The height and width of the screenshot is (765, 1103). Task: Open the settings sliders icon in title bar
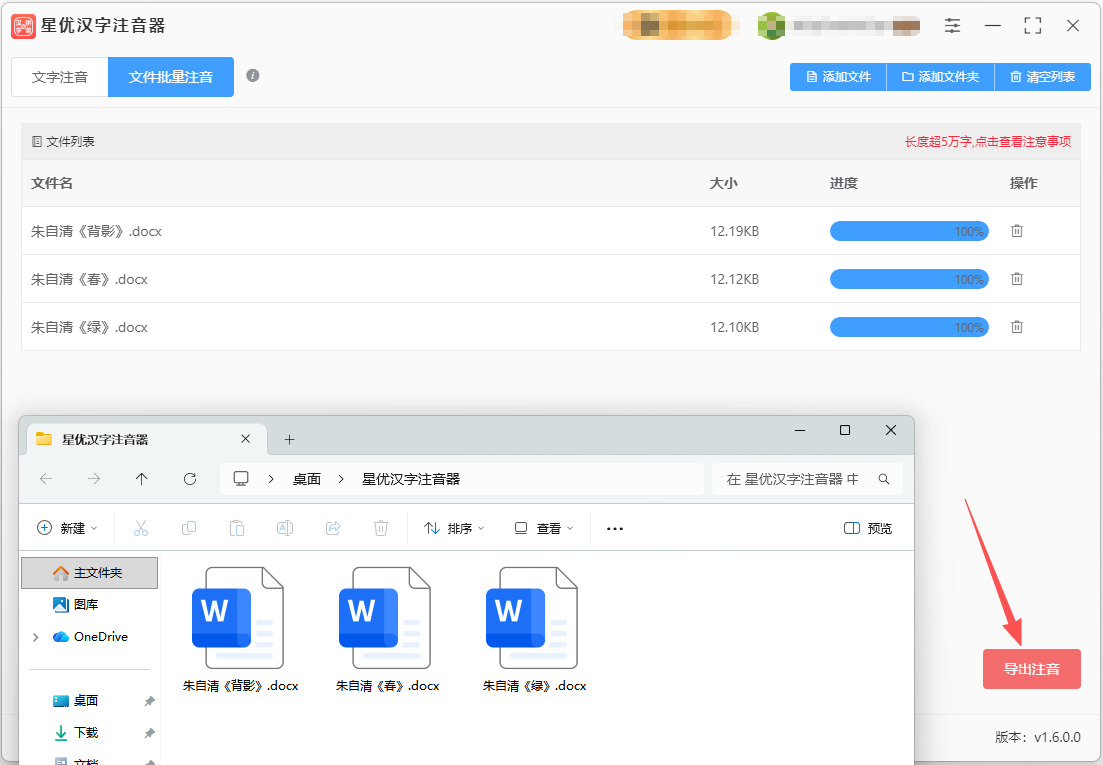point(952,26)
